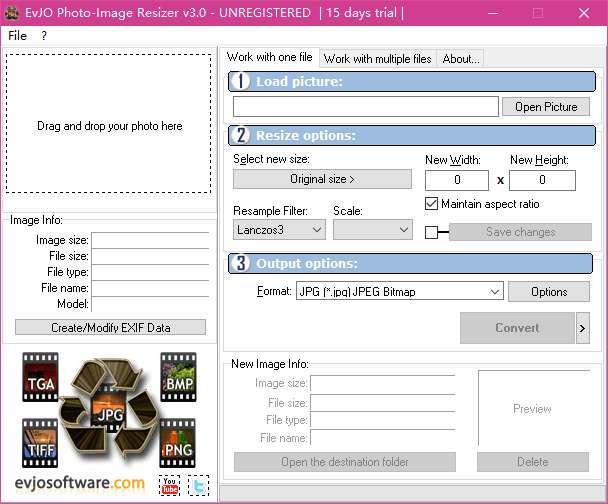Open the output Format dropdown
The height and width of the screenshot is (504, 608).
(399, 292)
